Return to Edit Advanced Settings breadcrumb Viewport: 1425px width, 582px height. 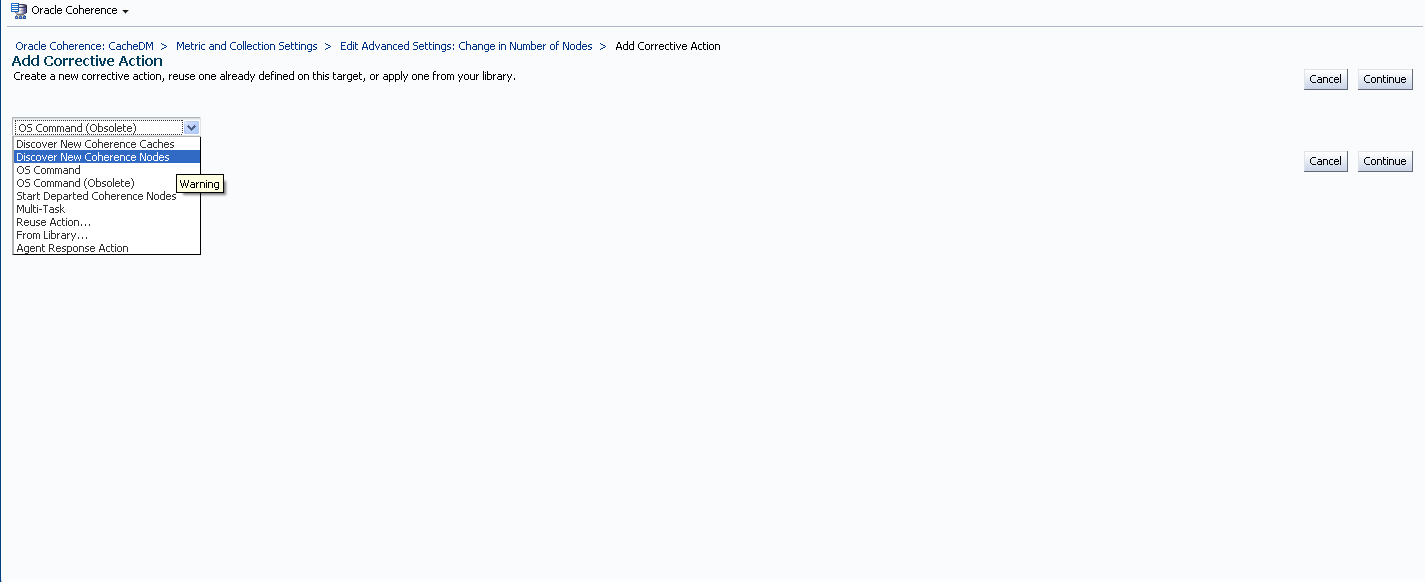[466, 46]
